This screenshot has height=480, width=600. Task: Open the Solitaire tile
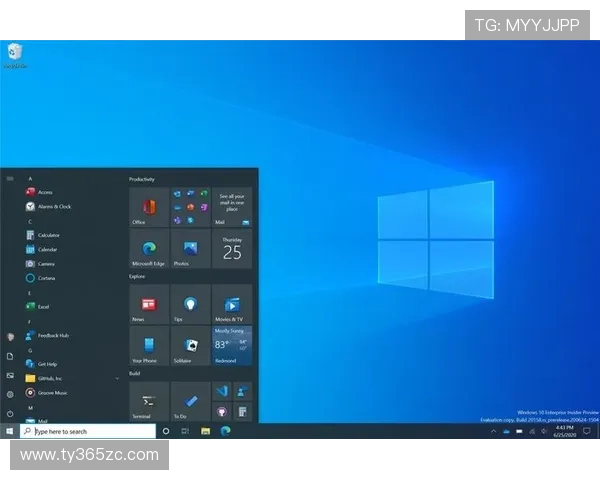point(190,345)
